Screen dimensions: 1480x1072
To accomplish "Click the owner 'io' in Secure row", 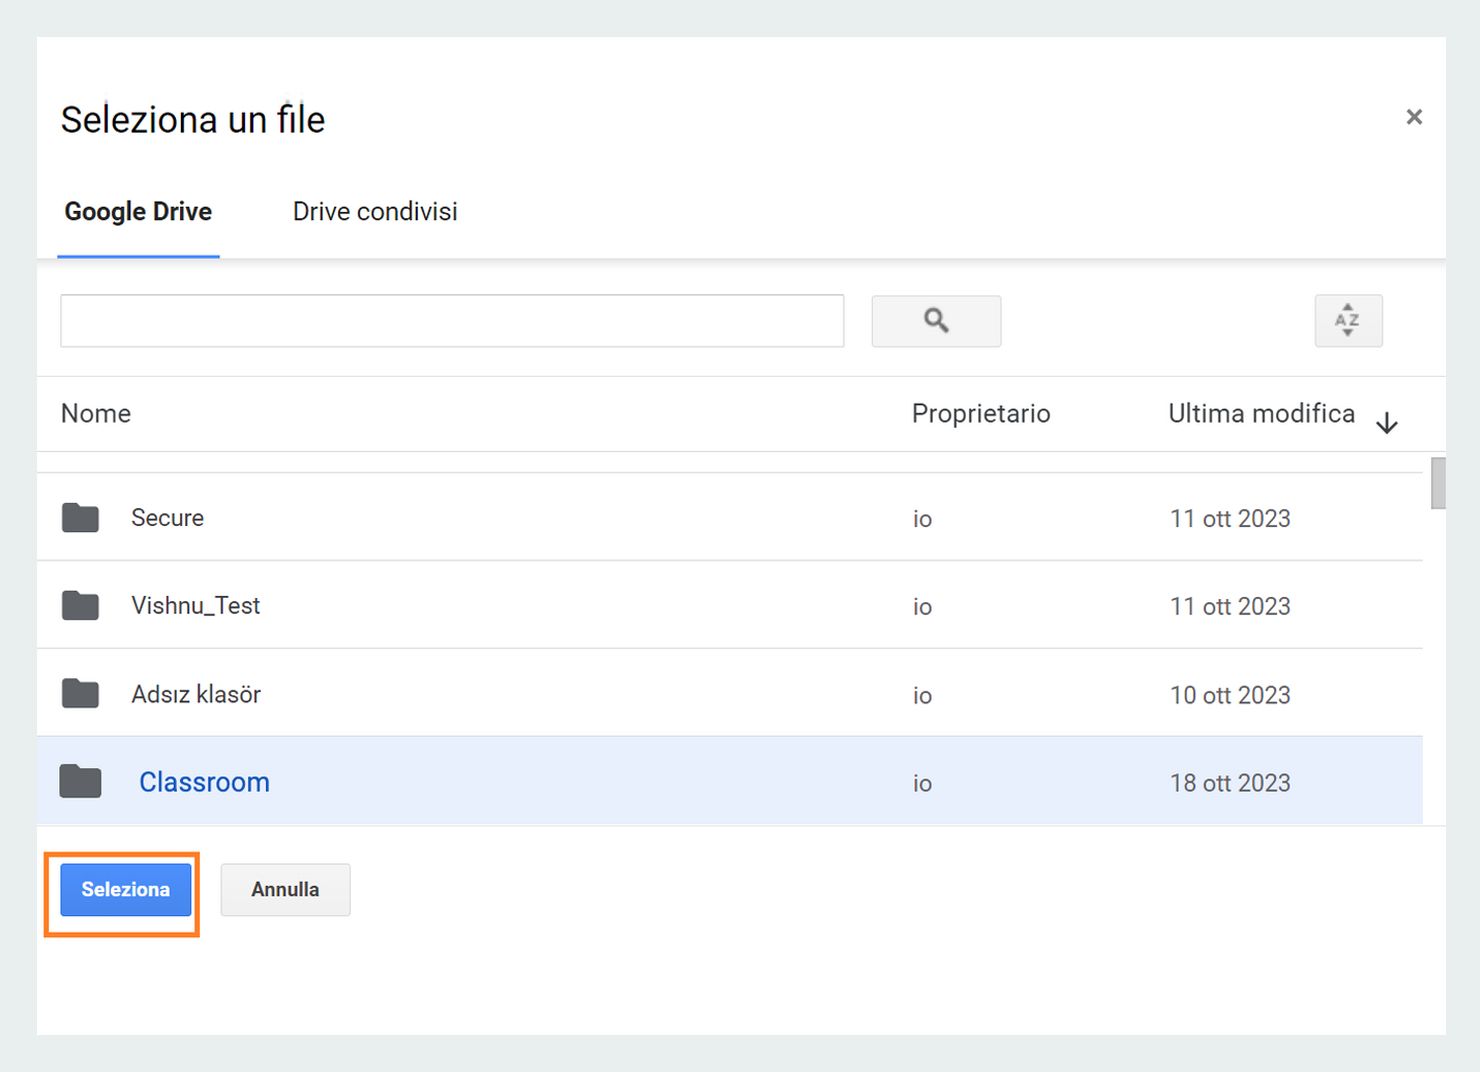I will [x=922, y=519].
